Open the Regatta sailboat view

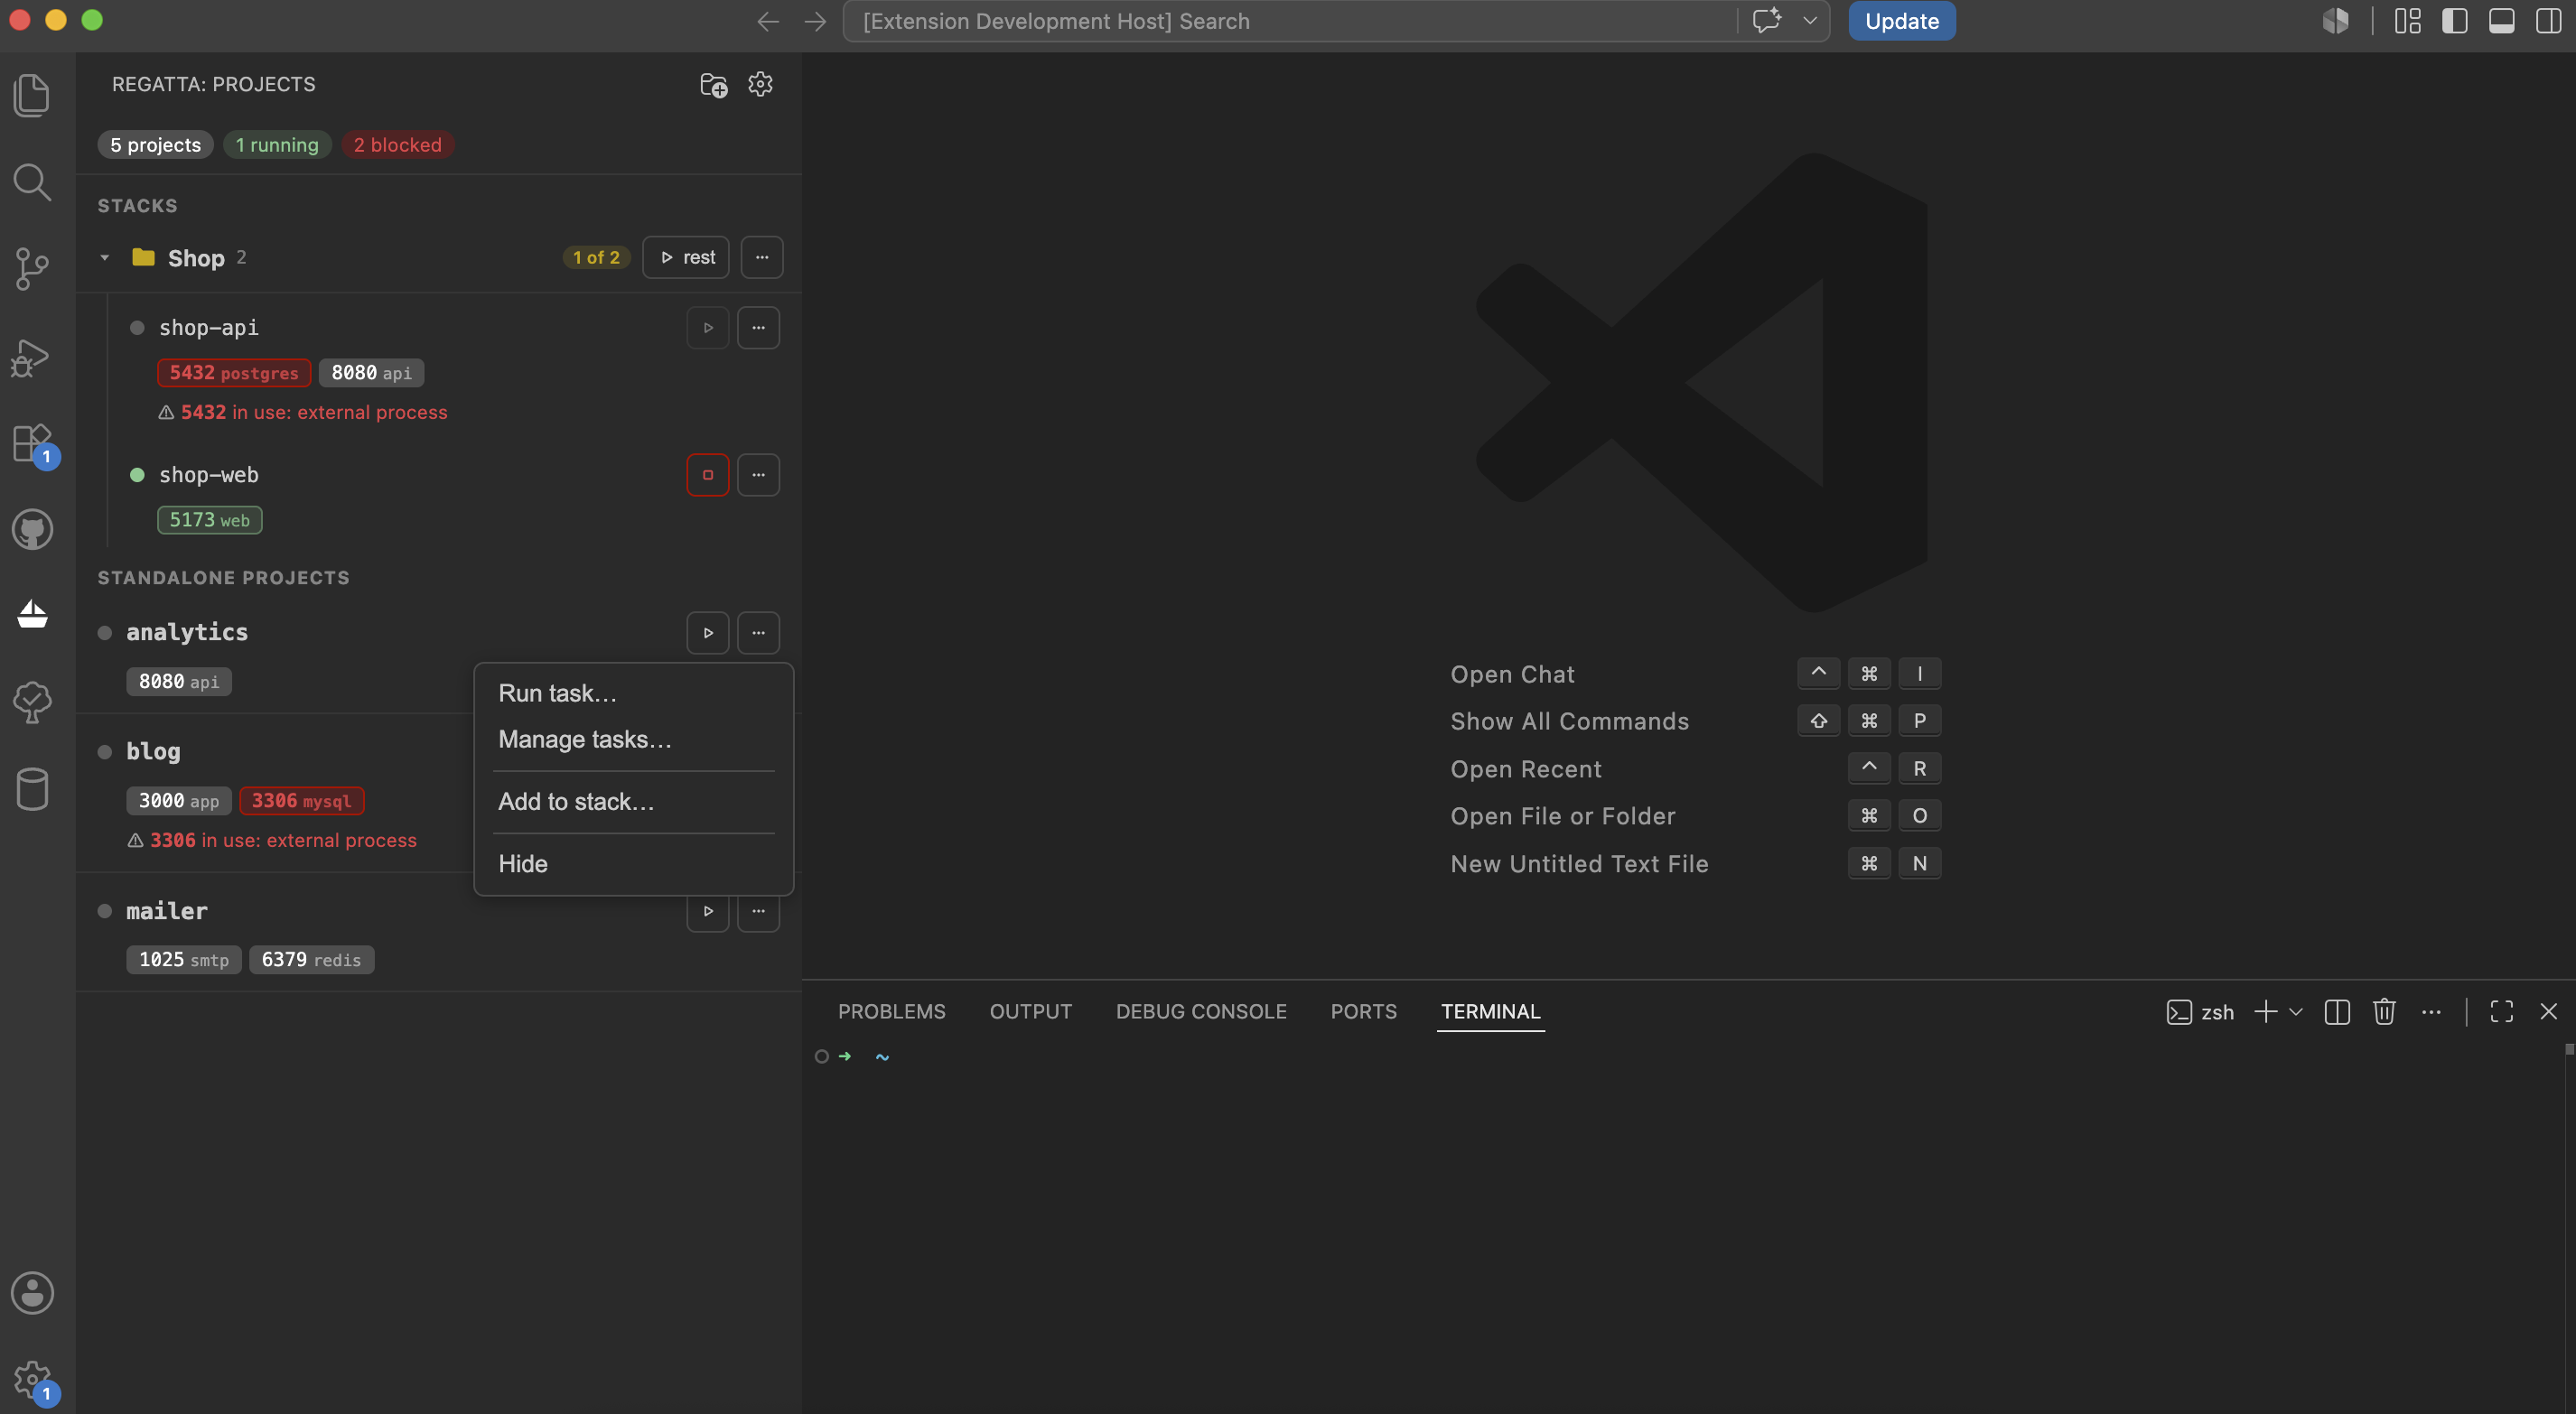[32, 615]
